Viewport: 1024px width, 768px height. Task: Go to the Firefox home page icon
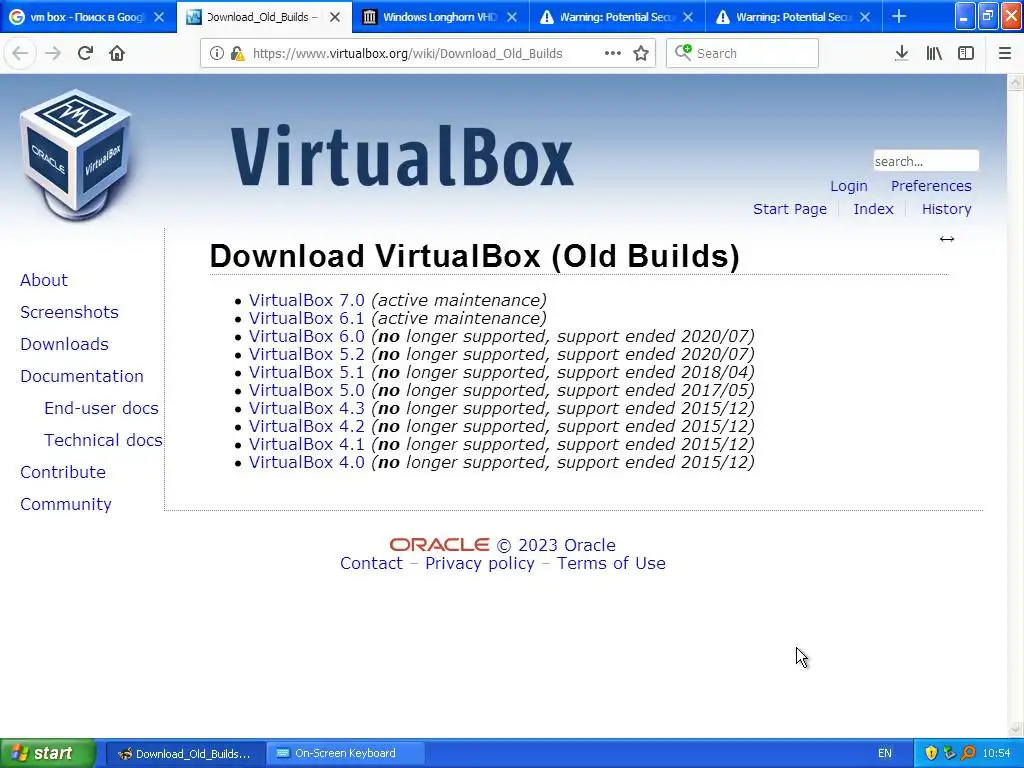(117, 53)
